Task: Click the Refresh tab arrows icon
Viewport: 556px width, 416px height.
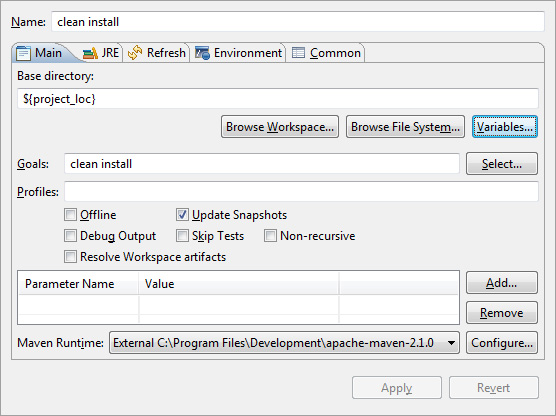Action: pyautogui.click(x=135, y=53)
